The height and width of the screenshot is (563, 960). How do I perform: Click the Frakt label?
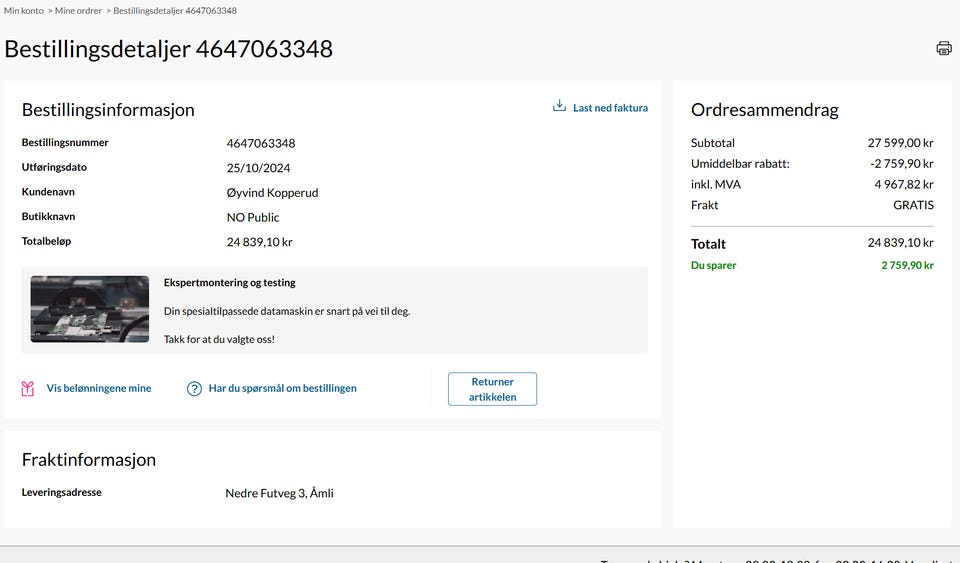pyautogui.click(x=705, y=205)
